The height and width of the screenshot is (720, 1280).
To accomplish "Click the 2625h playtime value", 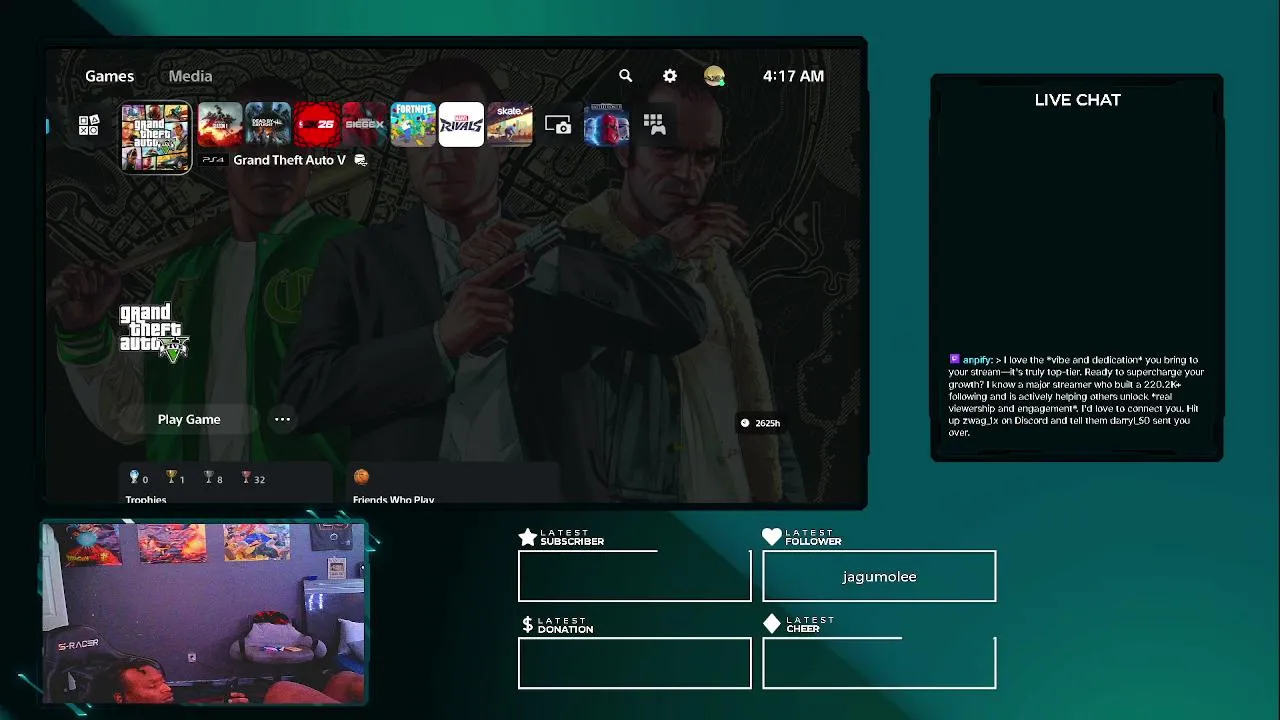I will [767, 423].
